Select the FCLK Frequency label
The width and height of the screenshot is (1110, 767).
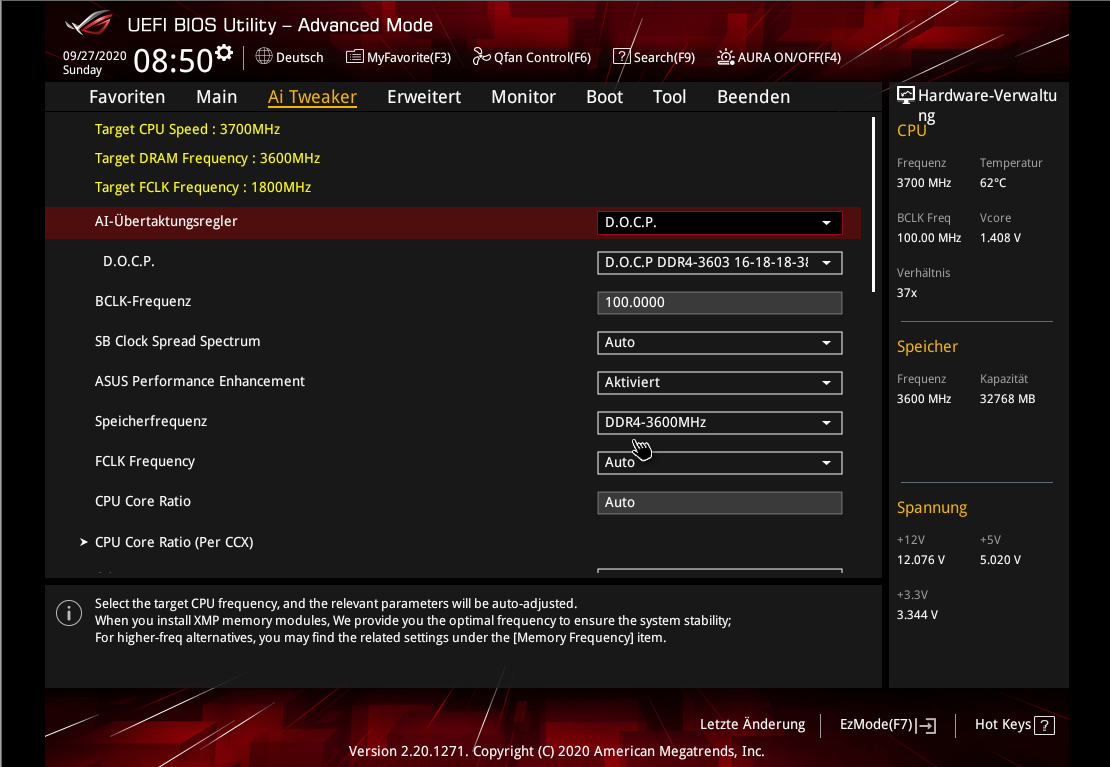point(144,462)
